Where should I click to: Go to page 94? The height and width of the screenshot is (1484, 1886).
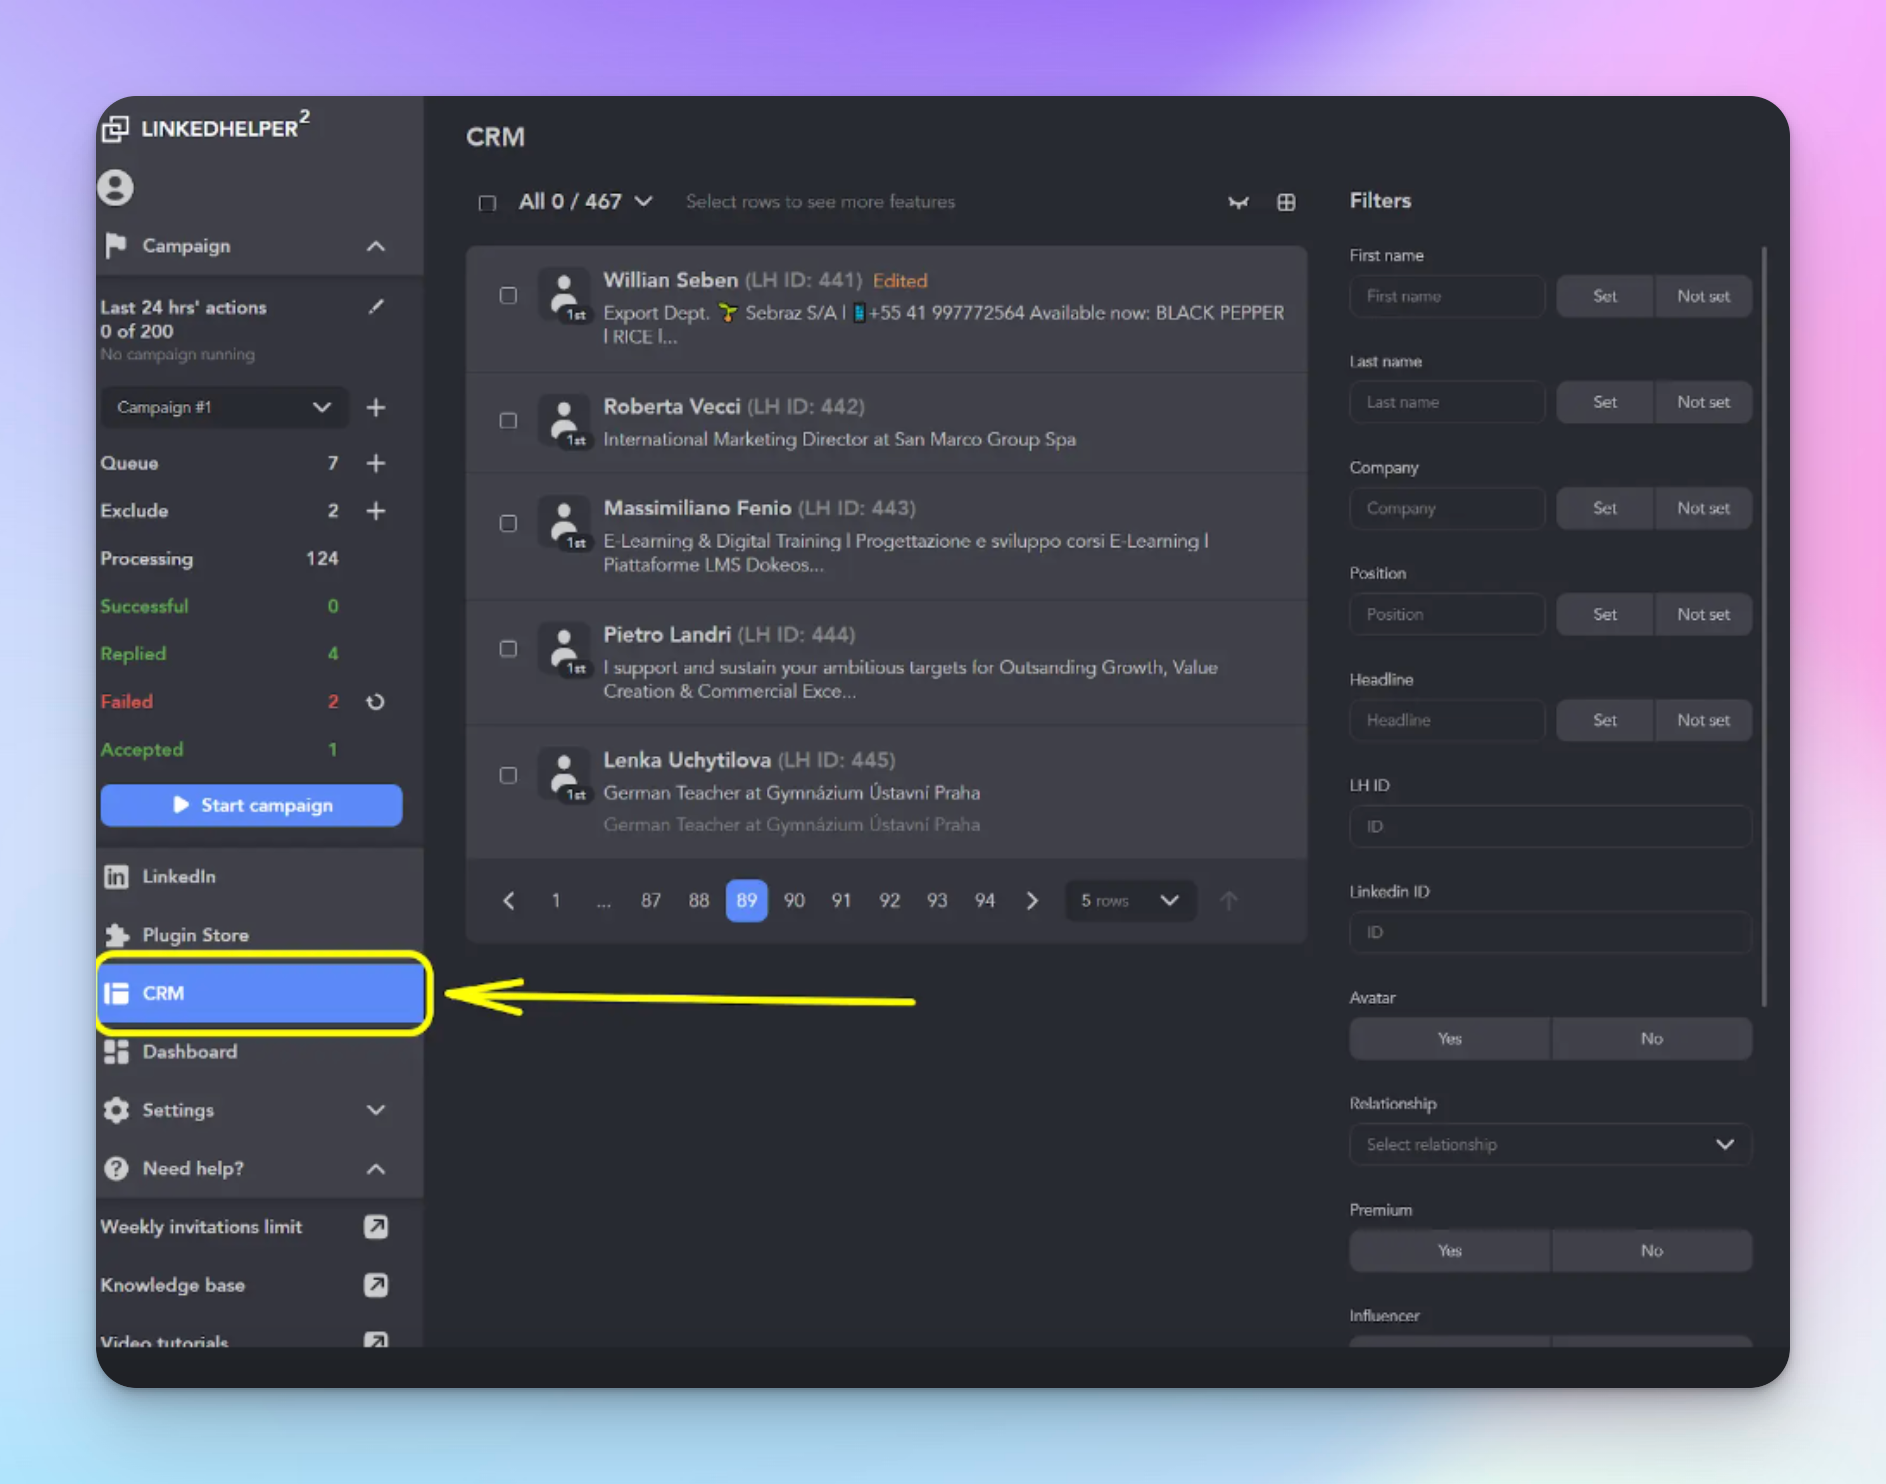985,901
